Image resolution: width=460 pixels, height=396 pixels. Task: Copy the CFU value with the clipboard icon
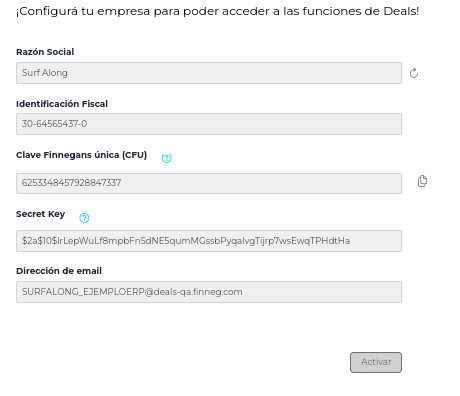coord(422,181)
